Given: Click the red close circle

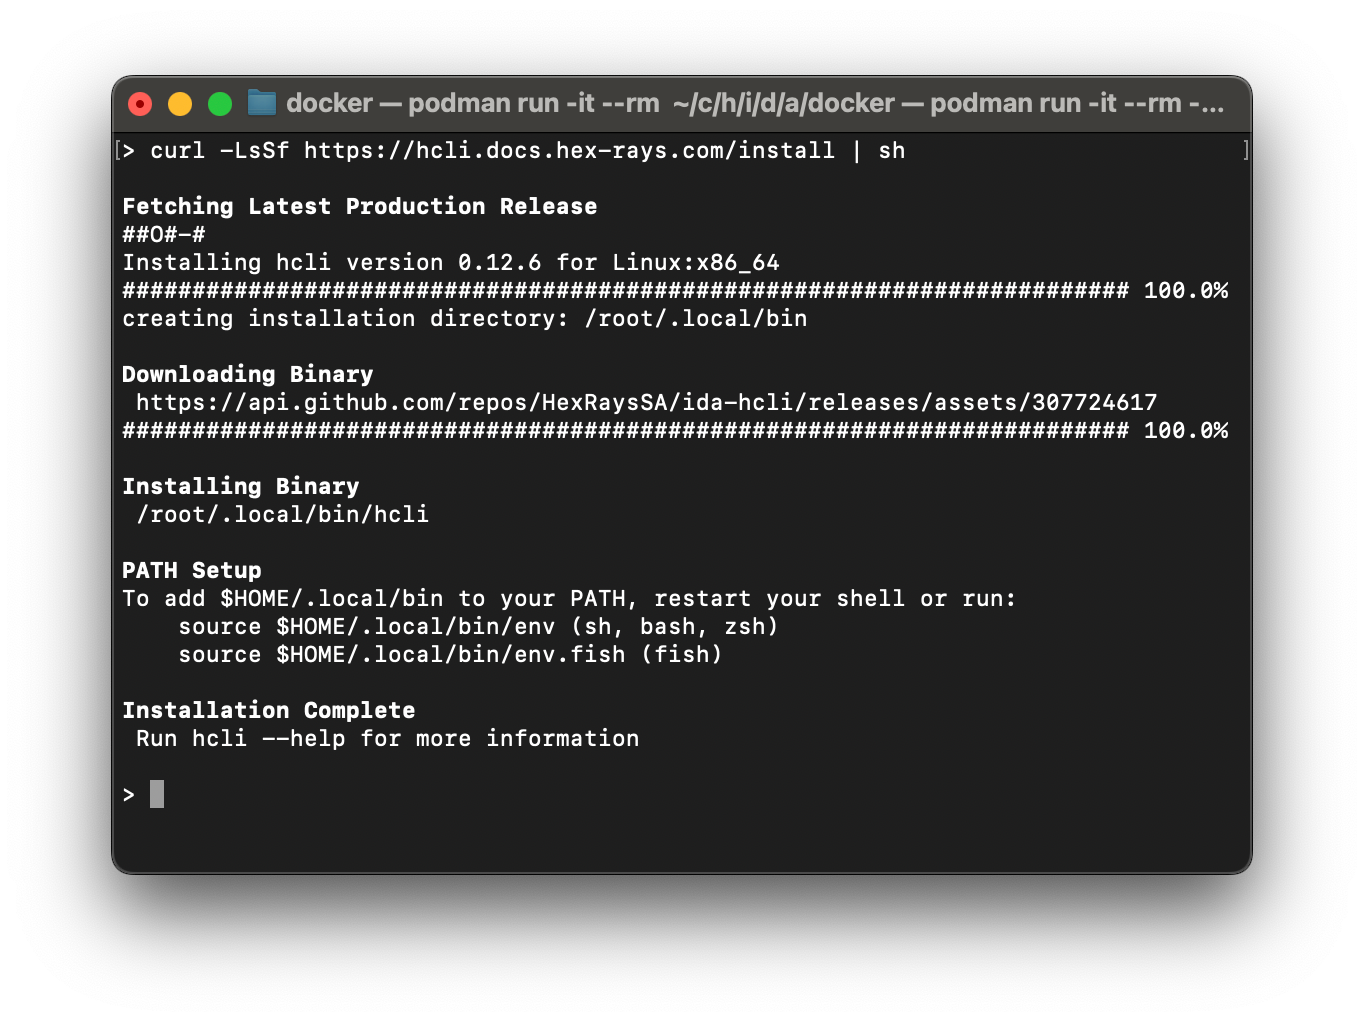Looking at the screenshot, I should click(x=140, y=103).
